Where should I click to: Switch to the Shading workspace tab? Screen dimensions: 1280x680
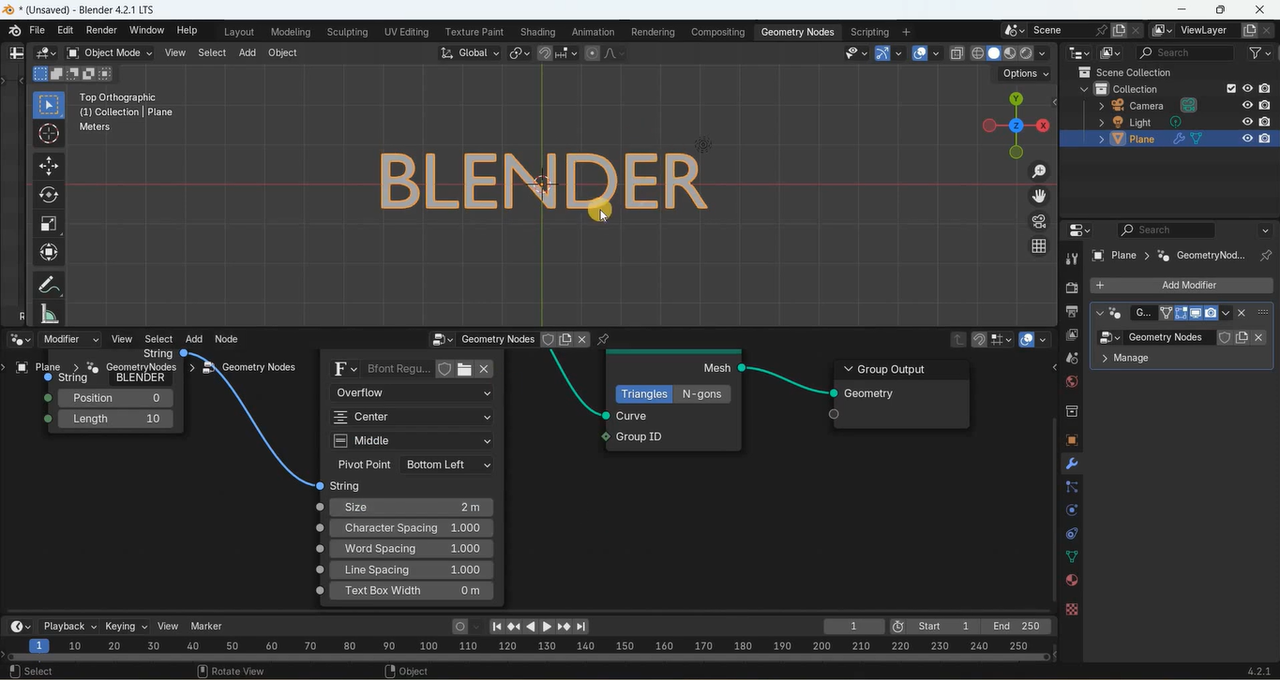pyautogui.click(x=537, y=32)
